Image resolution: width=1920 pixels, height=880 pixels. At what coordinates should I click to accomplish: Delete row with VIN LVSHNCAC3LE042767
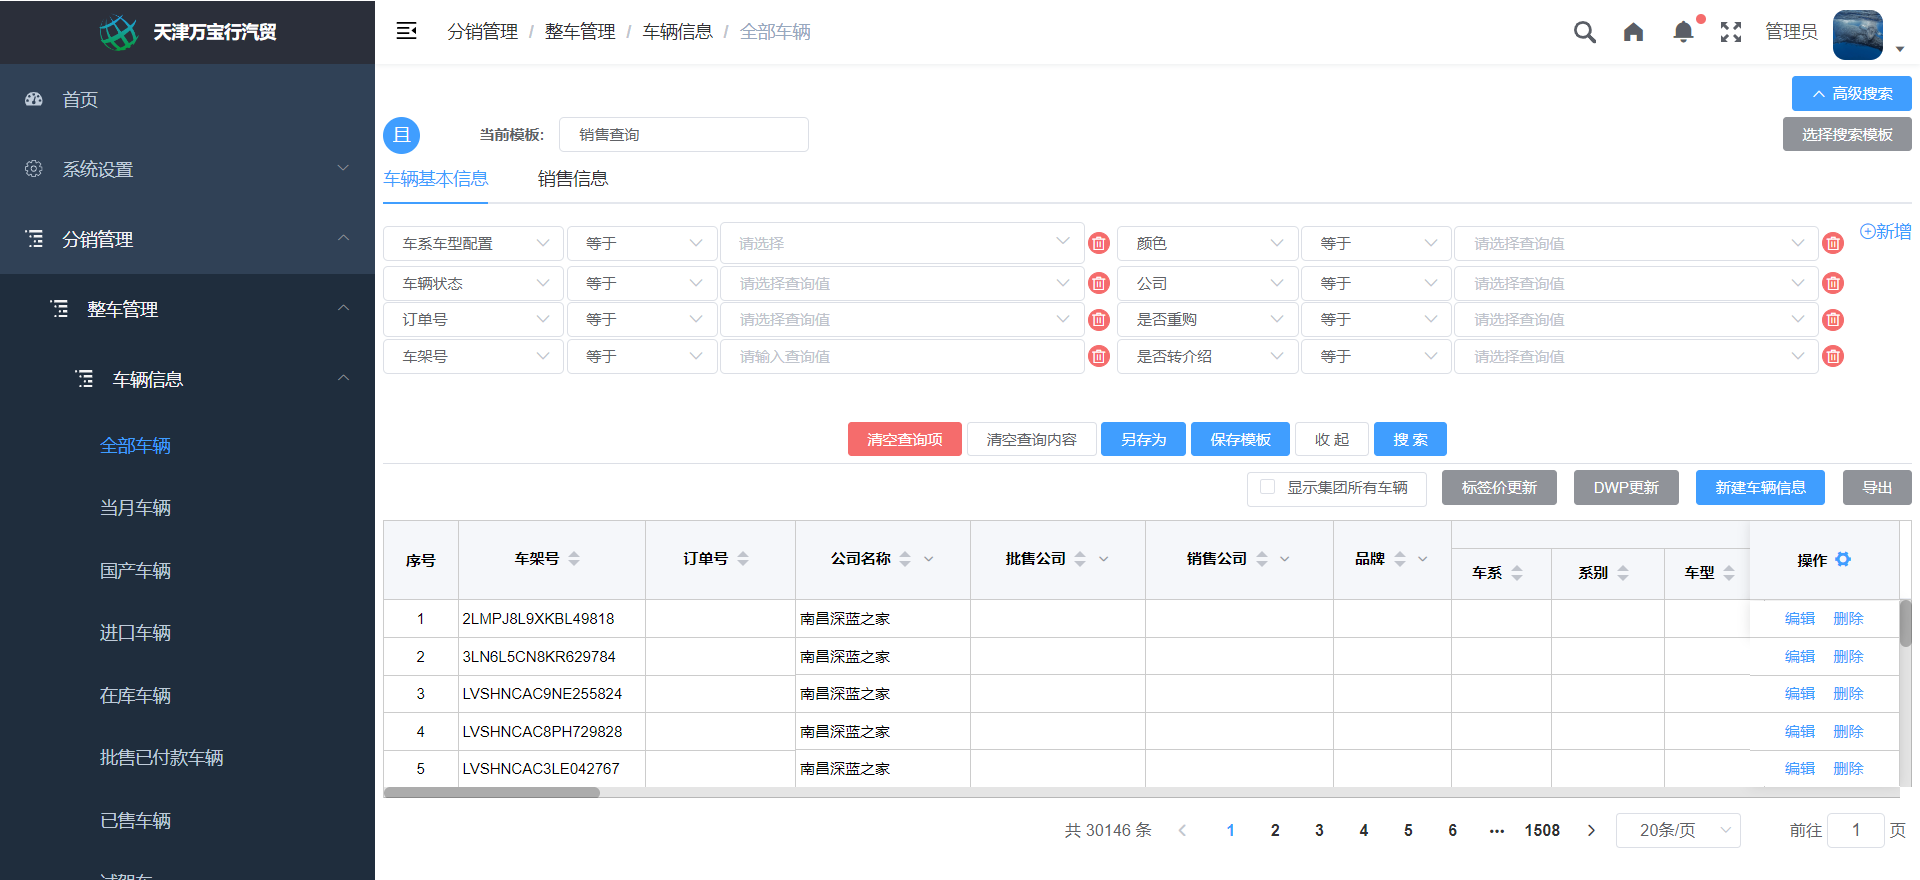pyautogui.click(x=1848, y=769)
